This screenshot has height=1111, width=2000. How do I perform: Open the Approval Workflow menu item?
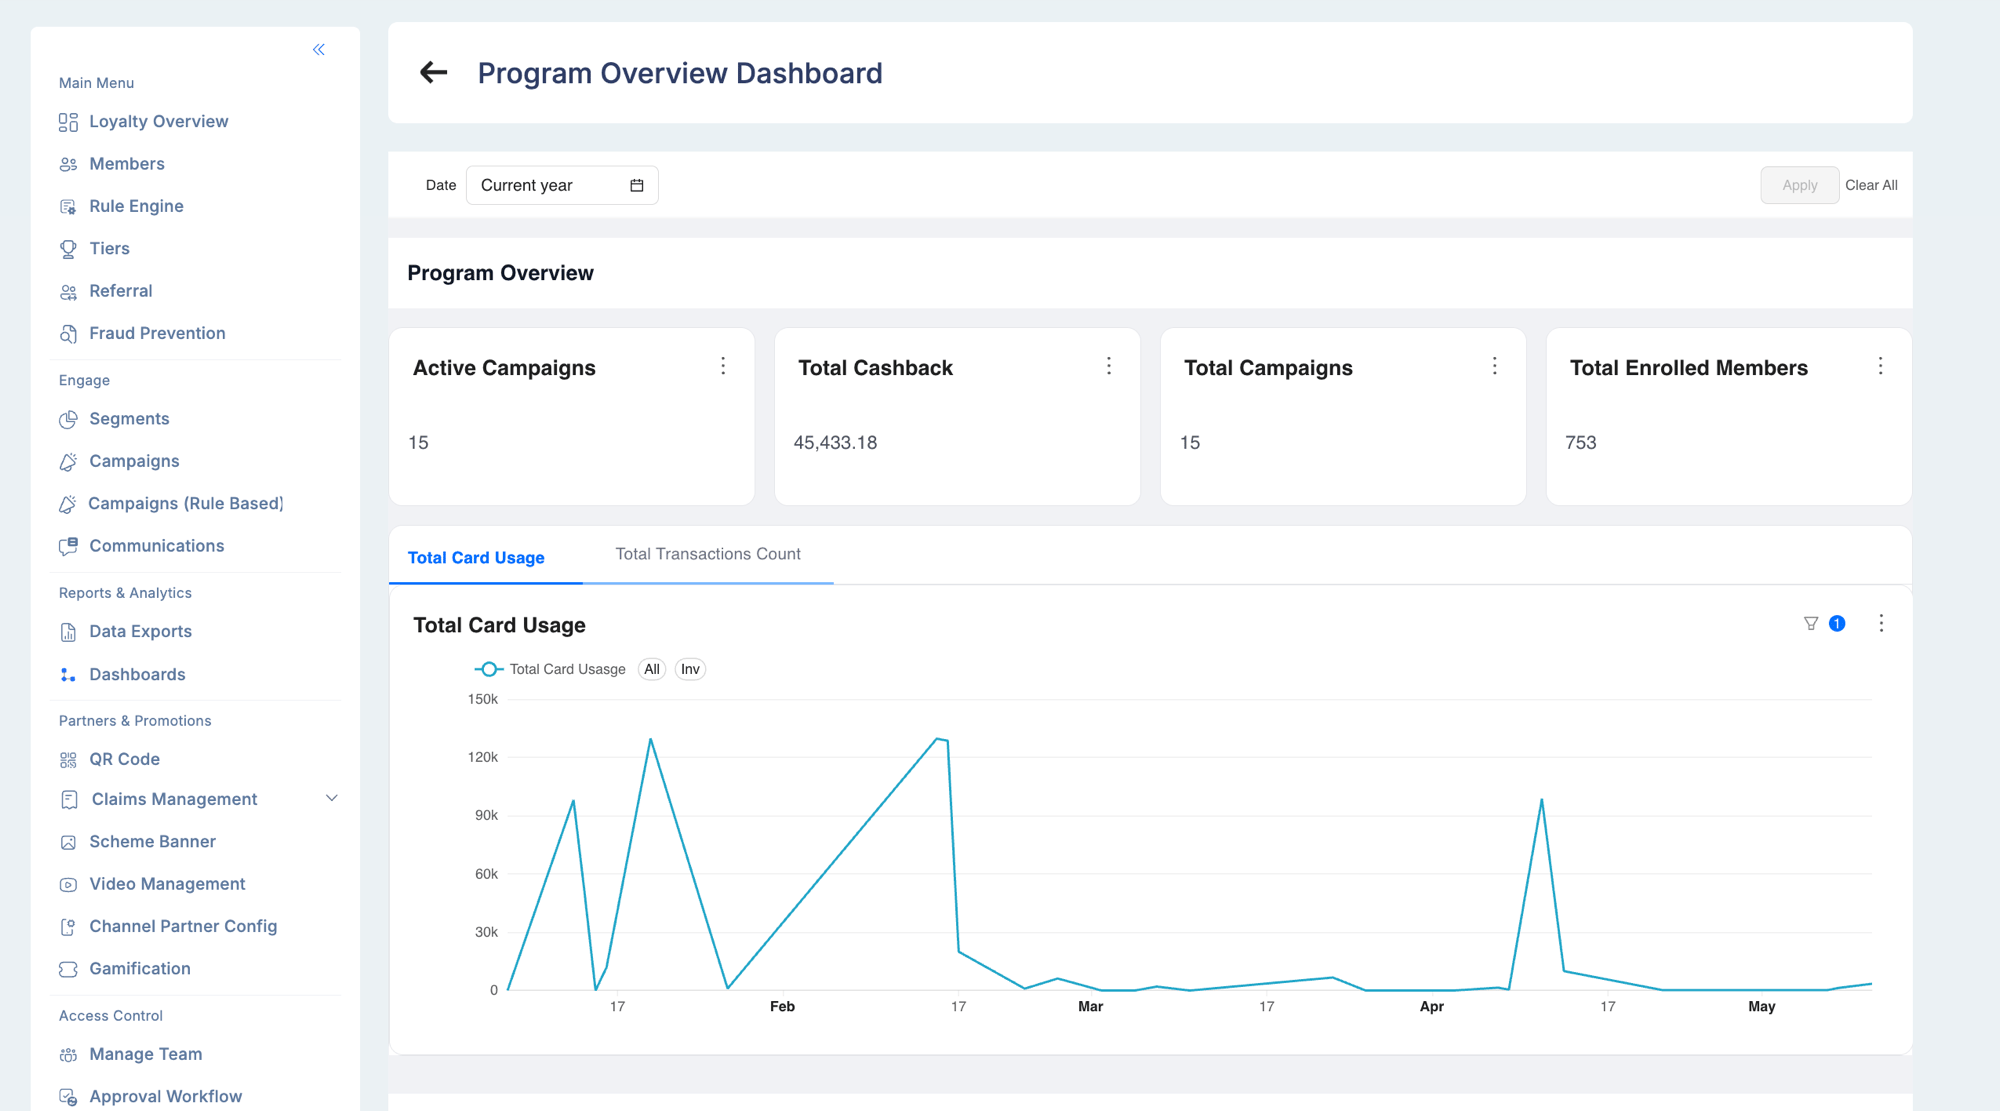(x=166, y=1096)
